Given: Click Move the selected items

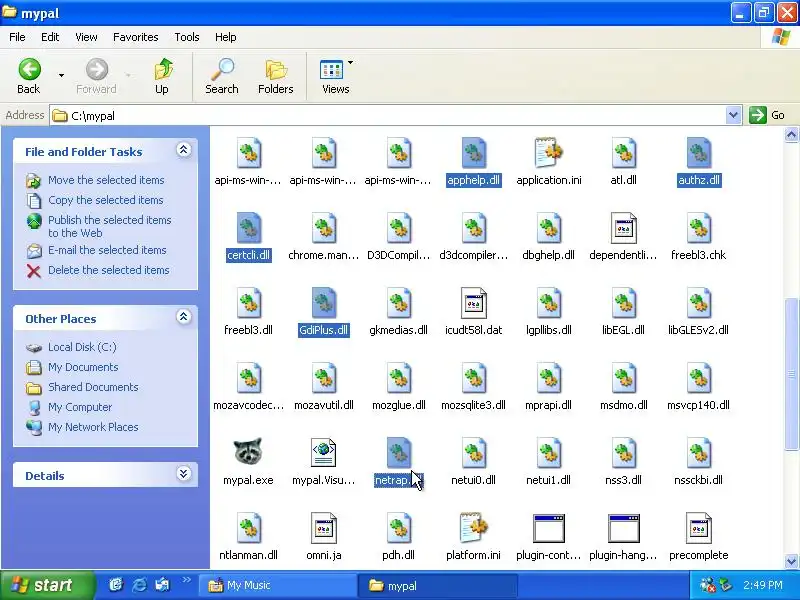Looking at the screenshot, I should [x=106, y=180].
